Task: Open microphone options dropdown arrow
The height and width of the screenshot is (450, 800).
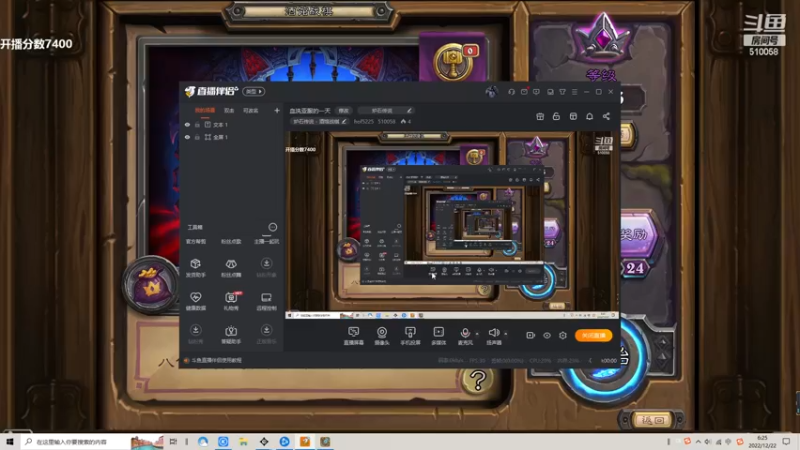Action: point(477,334)
